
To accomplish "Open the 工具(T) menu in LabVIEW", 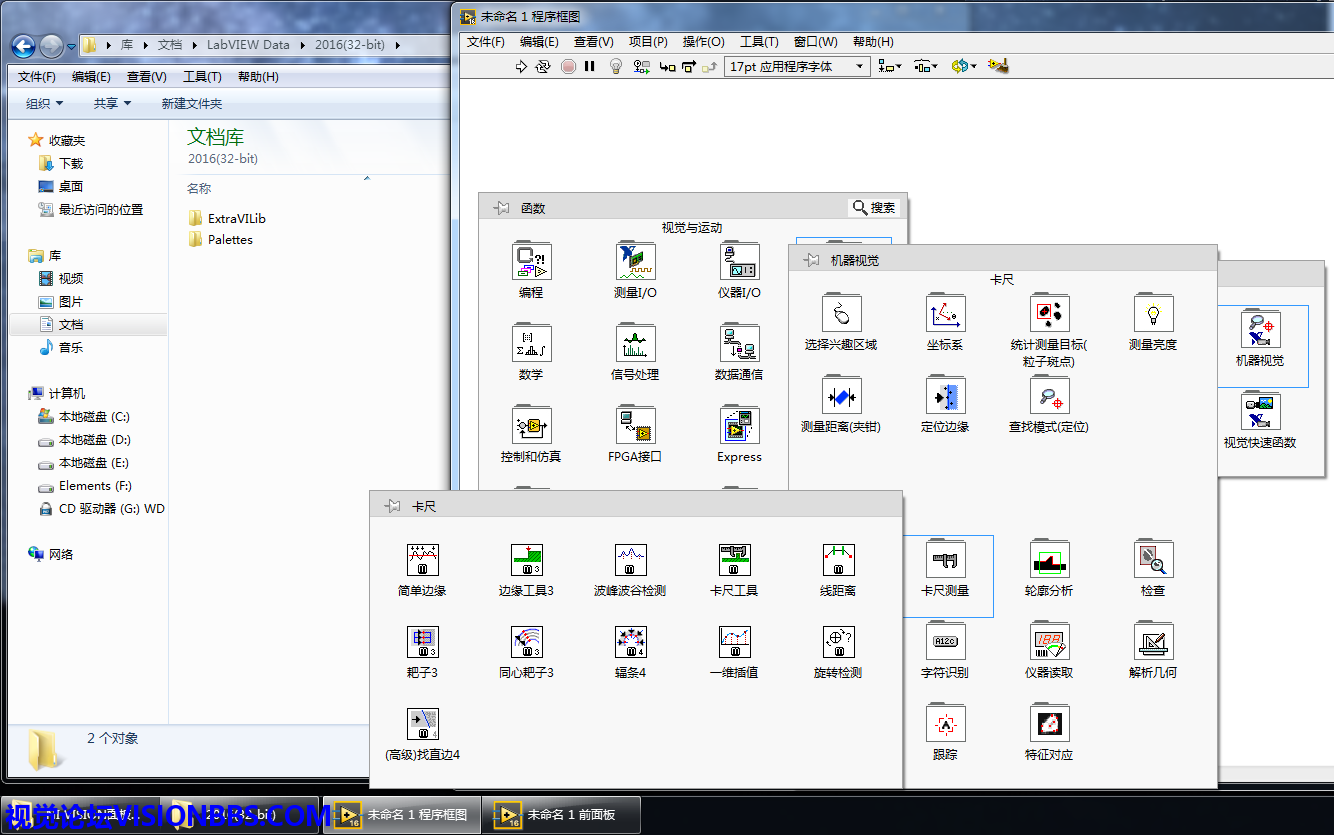I will coord(759,42).
